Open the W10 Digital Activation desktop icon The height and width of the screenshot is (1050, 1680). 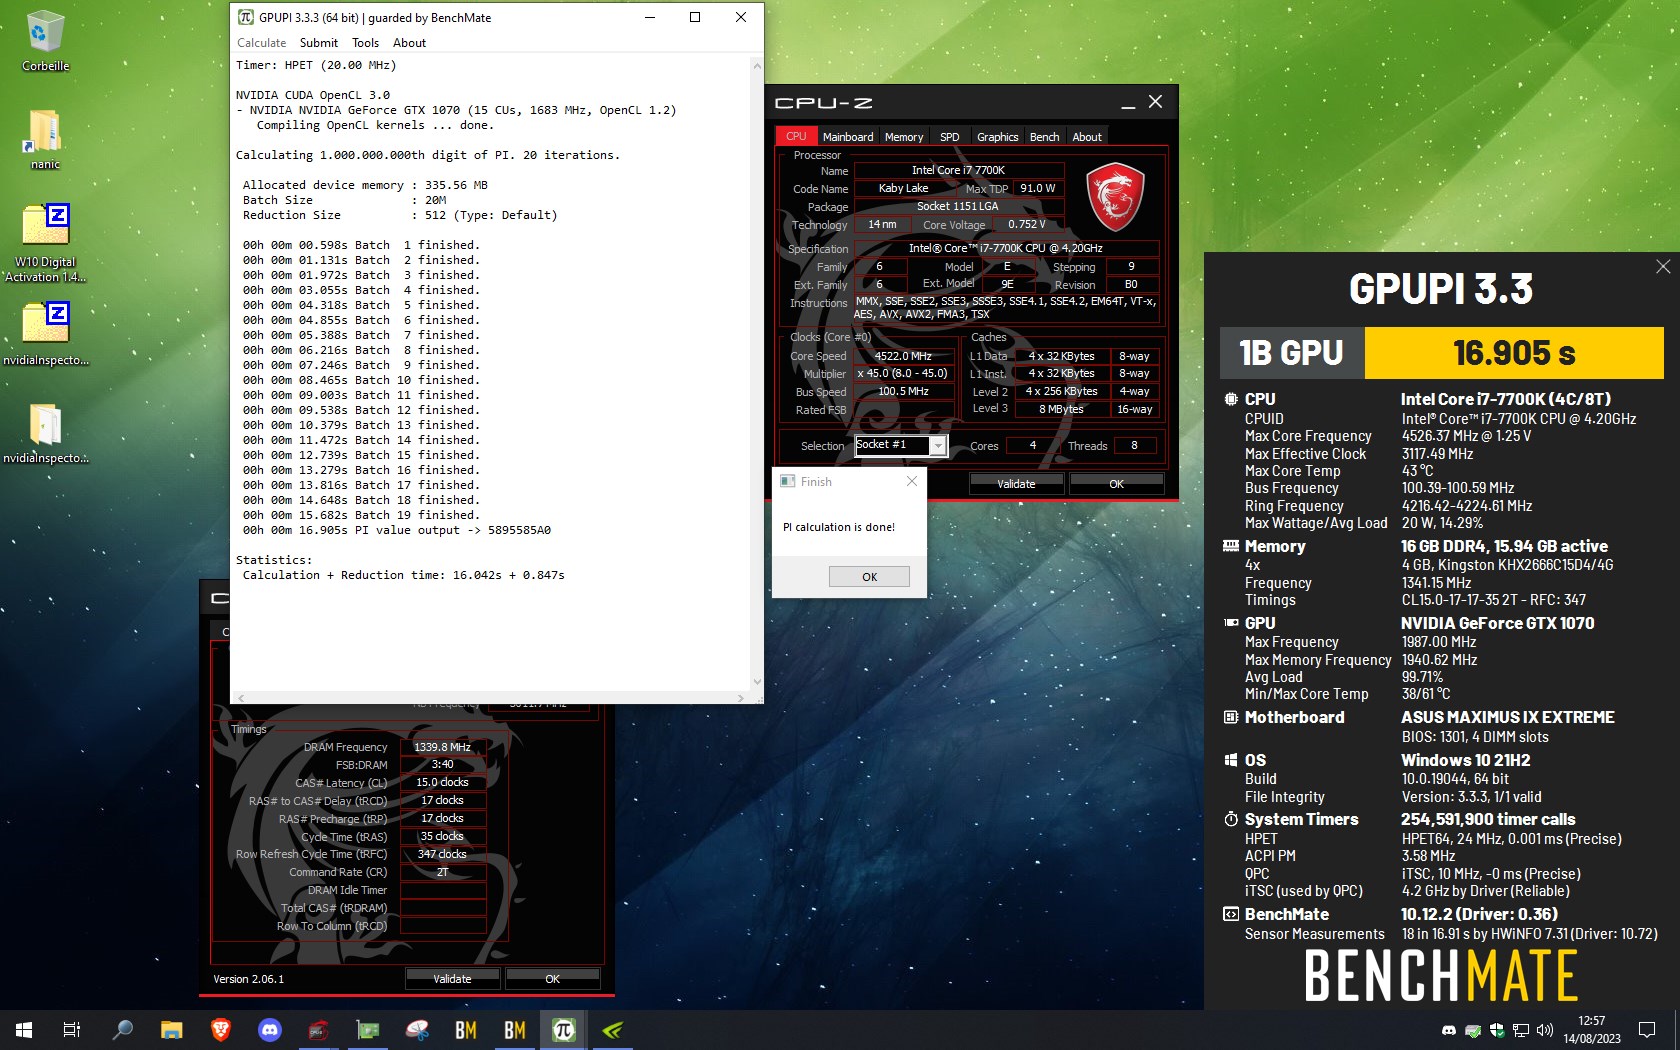click(45, 243)
